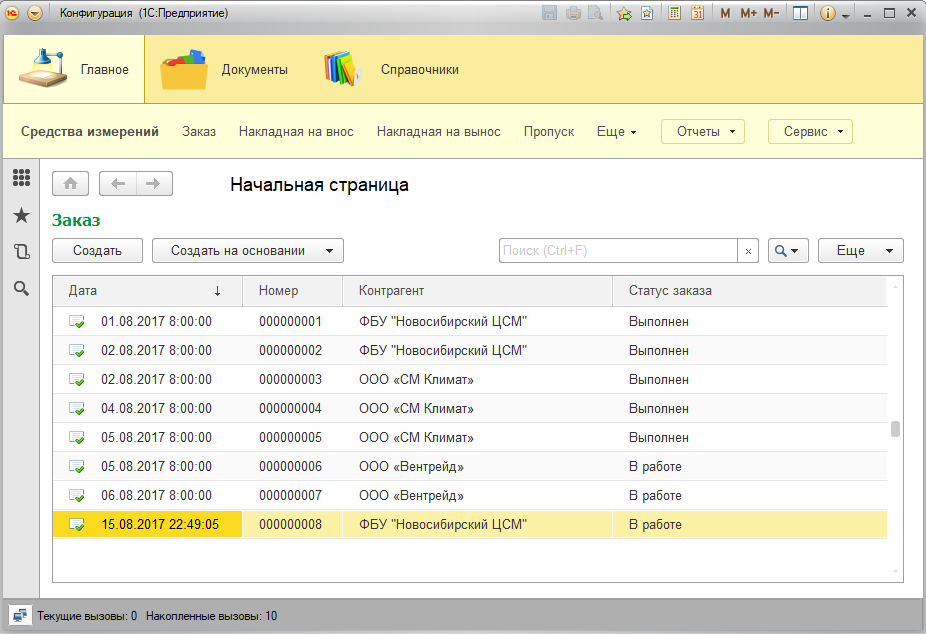Click the back navigation arrow

point(118,184)
